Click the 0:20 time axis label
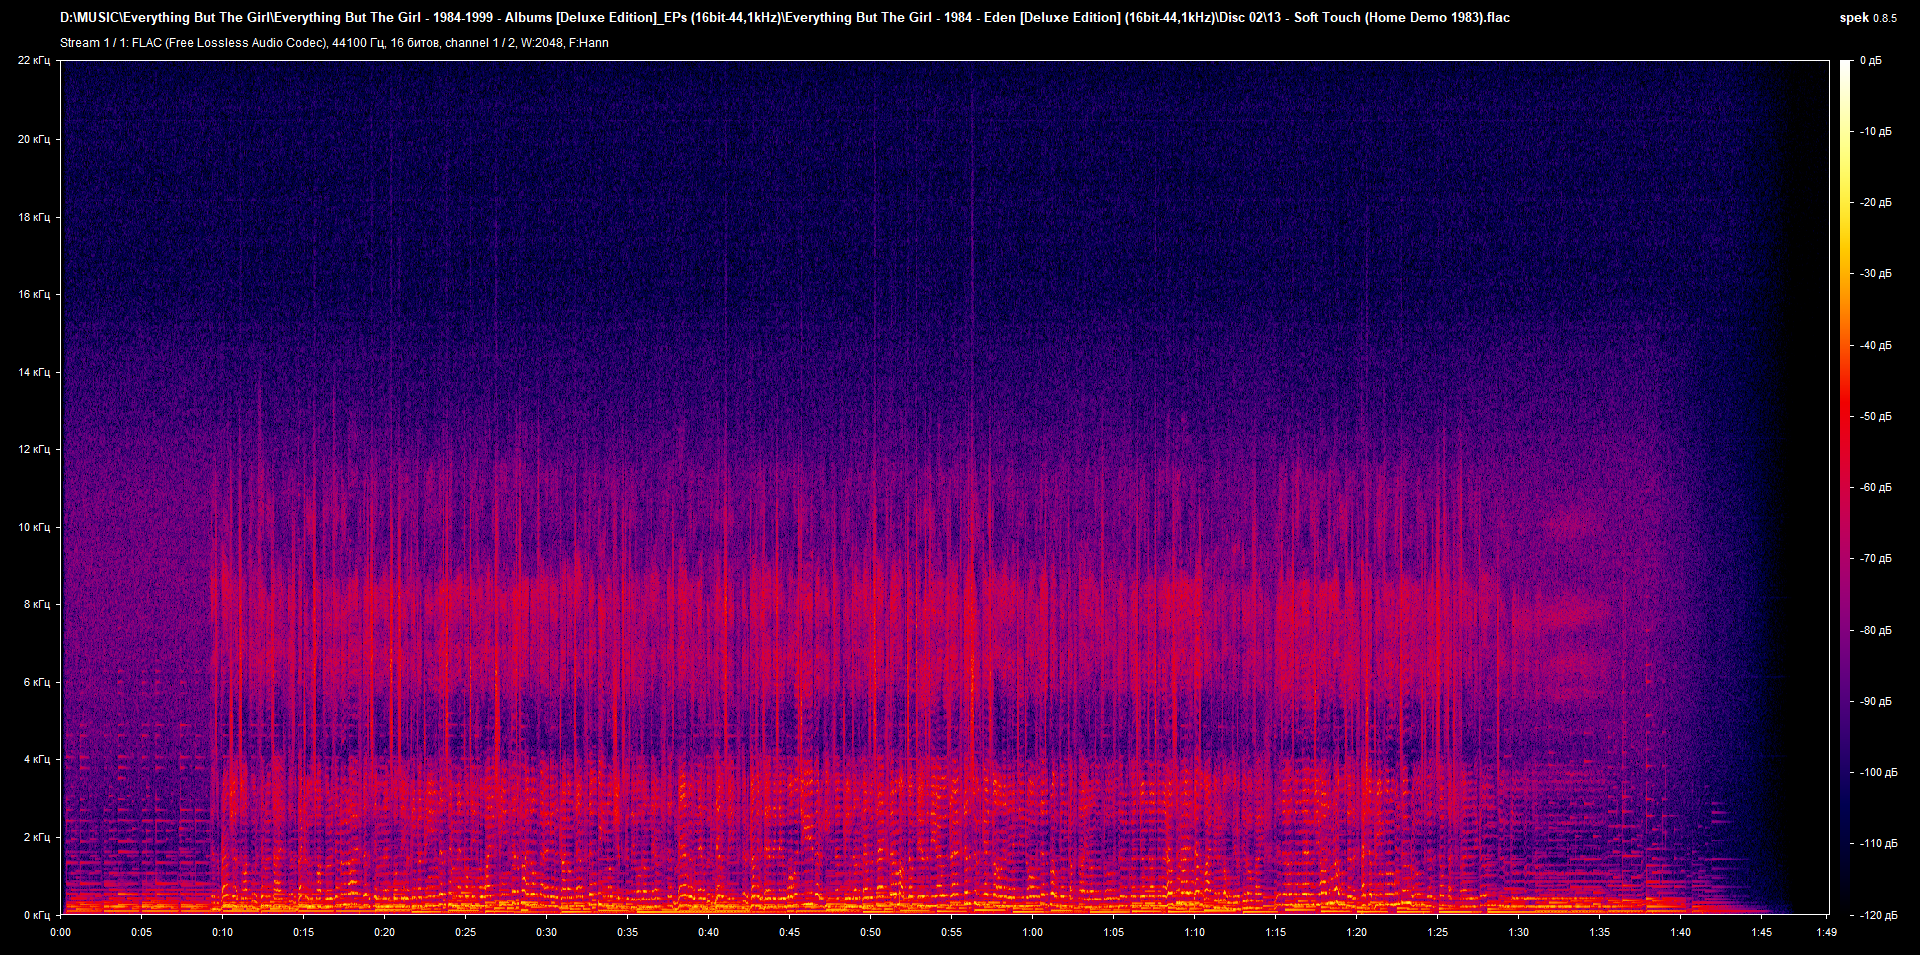Image resolution: width=1920 pixels, height=955 pixels. 384,932
